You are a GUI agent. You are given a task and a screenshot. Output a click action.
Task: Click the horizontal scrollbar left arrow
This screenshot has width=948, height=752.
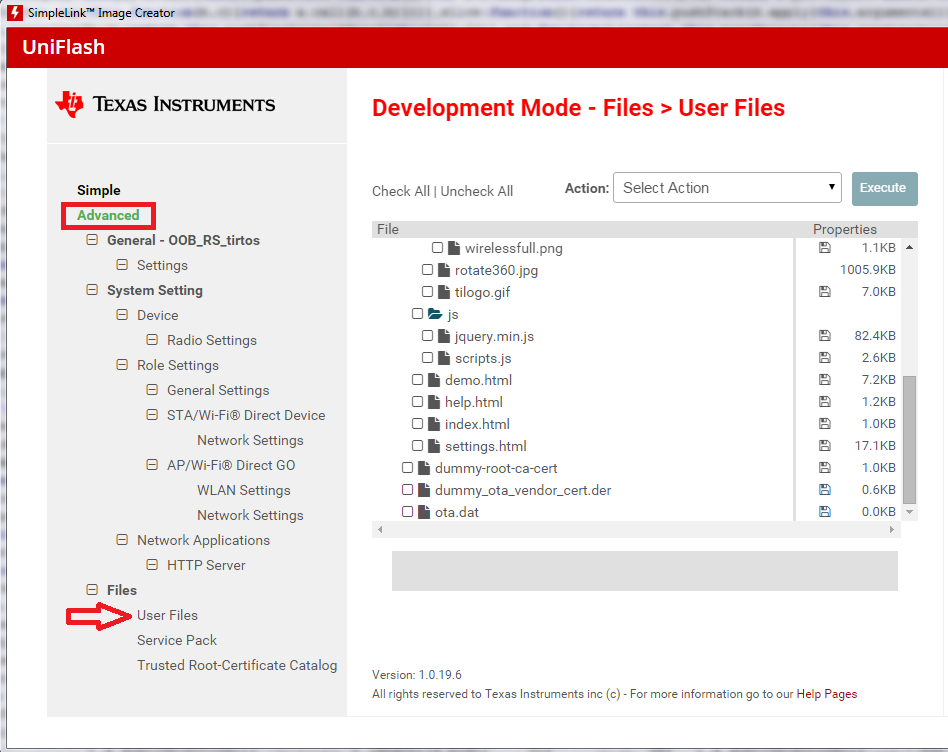[x=380, y=530]
